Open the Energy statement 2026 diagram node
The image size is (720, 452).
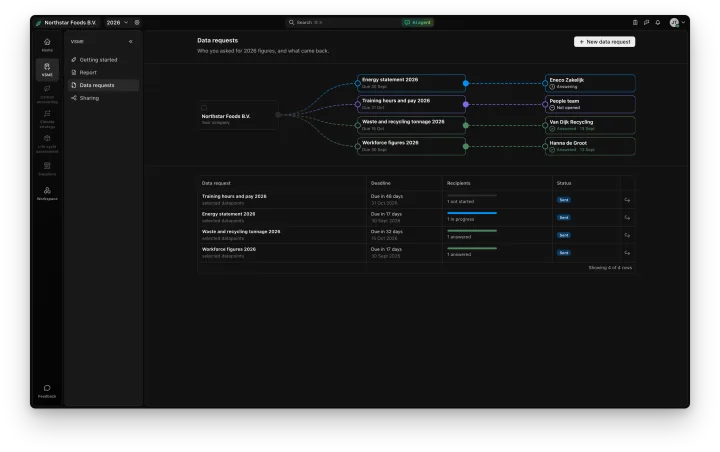(x=411, y=83)
